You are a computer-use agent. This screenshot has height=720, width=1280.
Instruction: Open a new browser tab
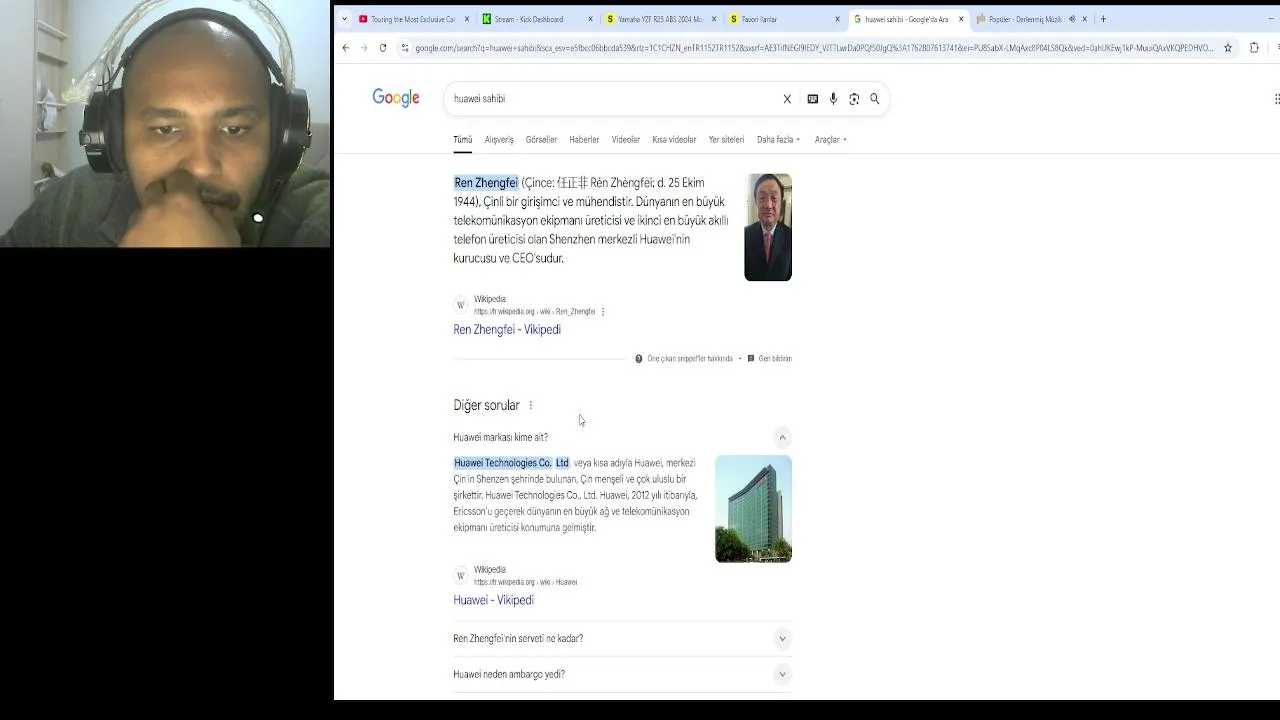tap(1103, 19)
